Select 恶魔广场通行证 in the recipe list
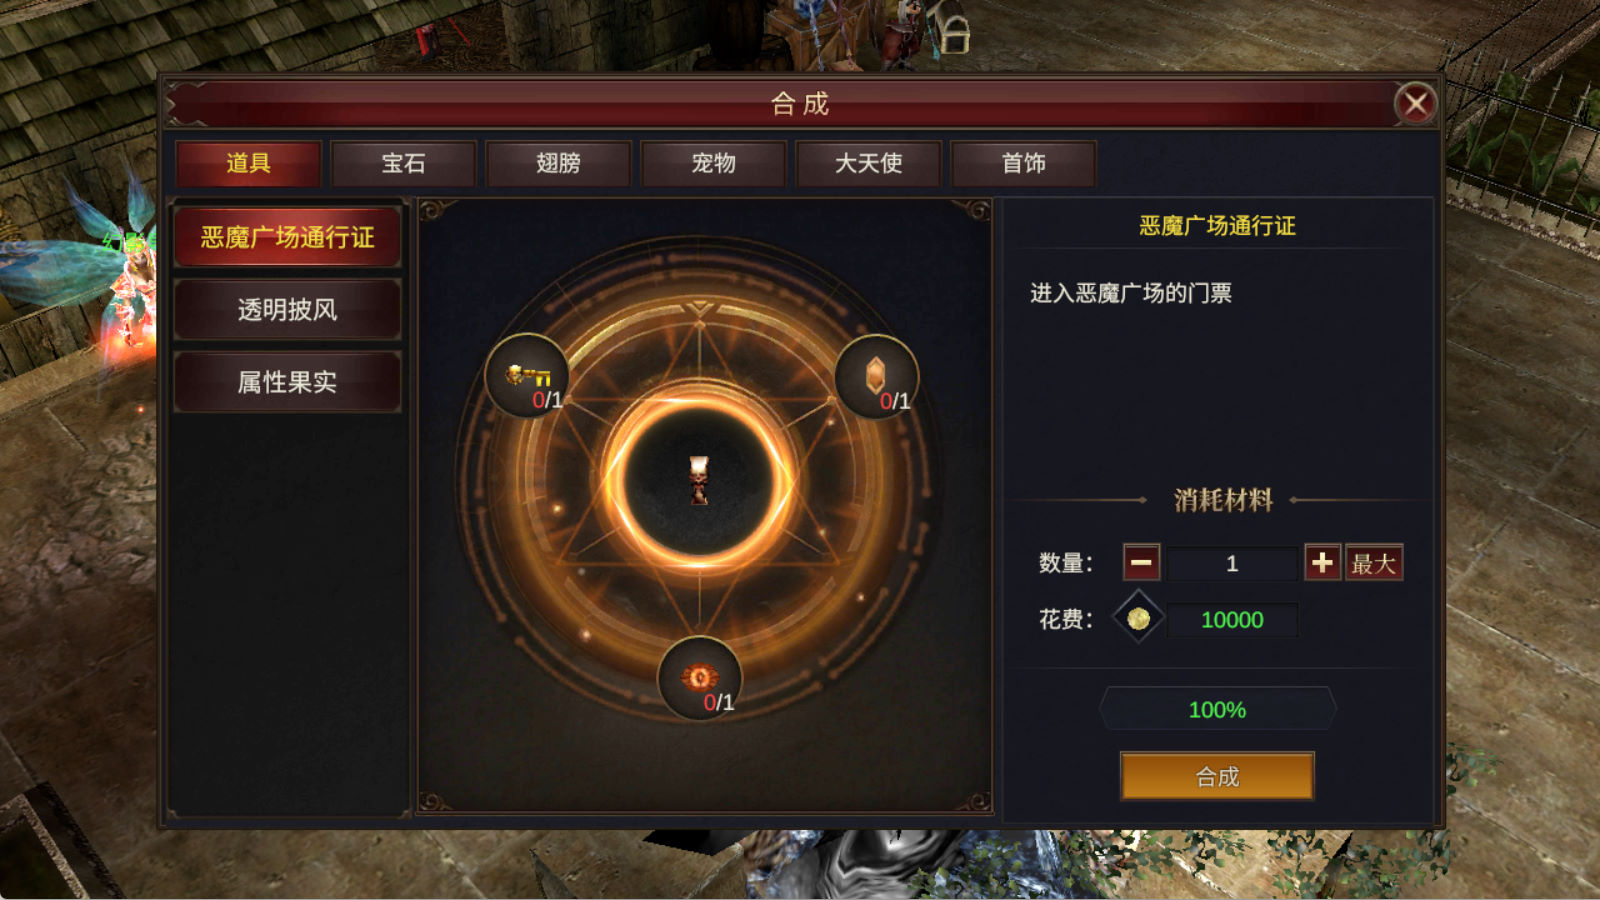This screenshot has width=1600, height=900. 288,237
